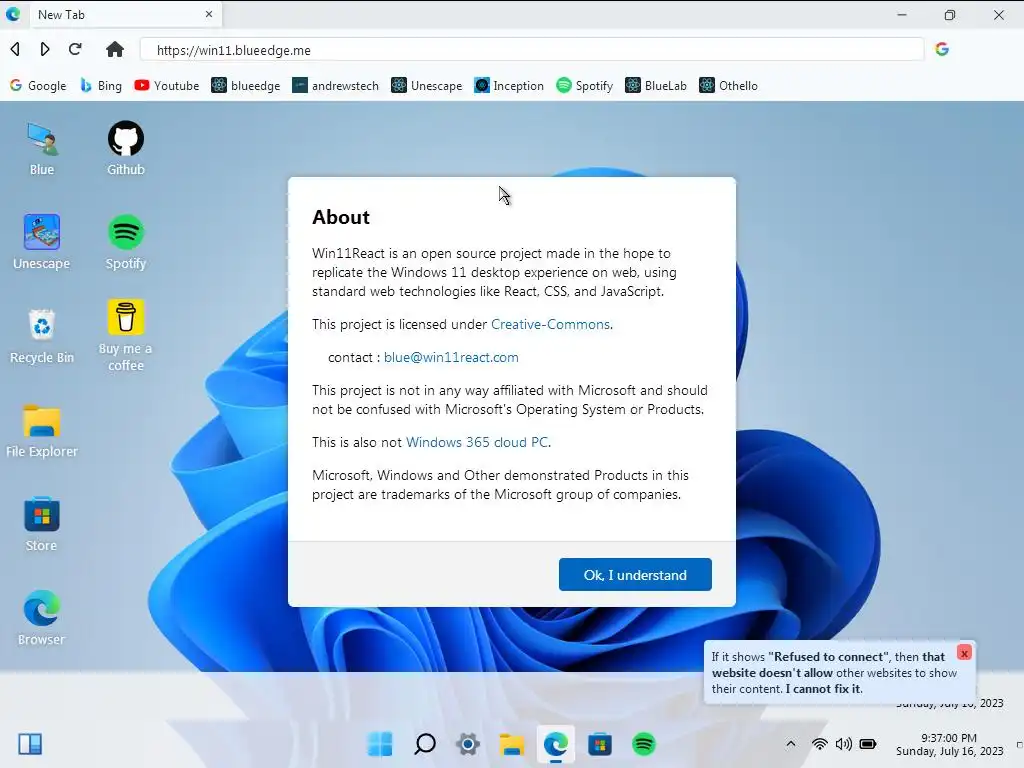Go to home using house icon

pos(115,49)
